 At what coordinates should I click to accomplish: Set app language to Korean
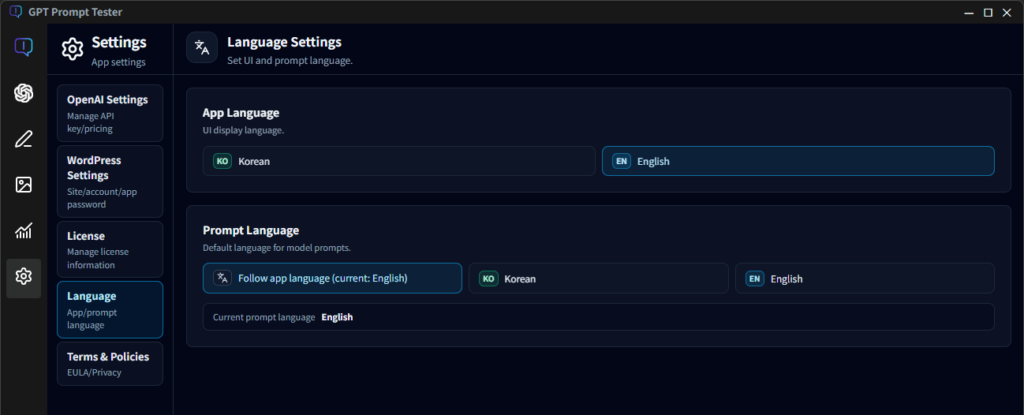[399, 161]
